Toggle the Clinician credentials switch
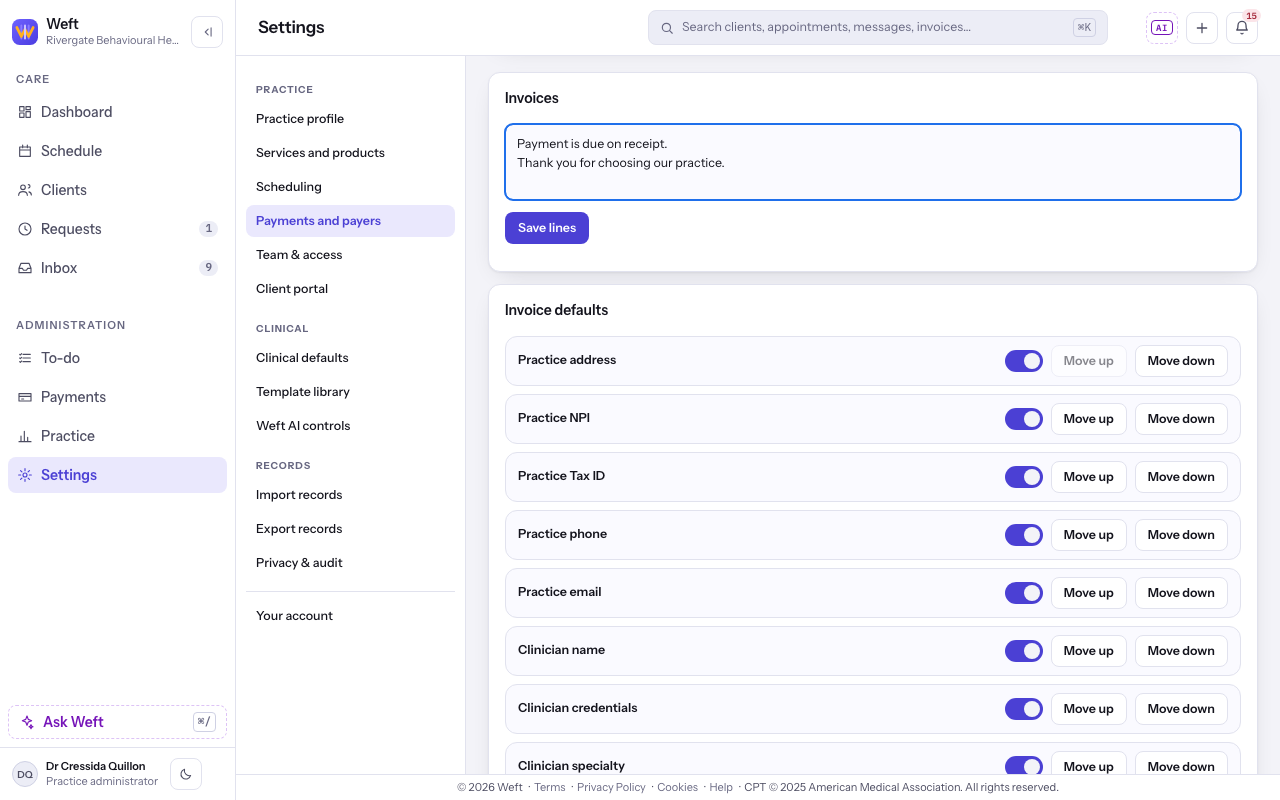 (x=1024, y=709)
